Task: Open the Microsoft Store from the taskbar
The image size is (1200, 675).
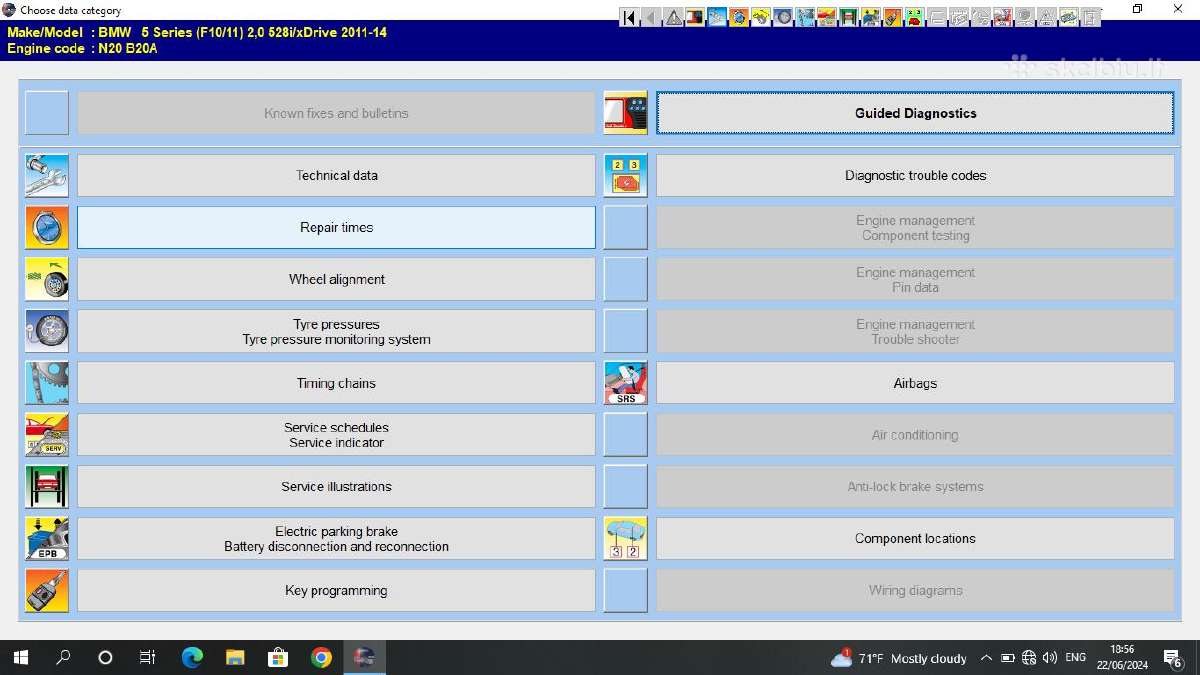Action: point(278,657)
